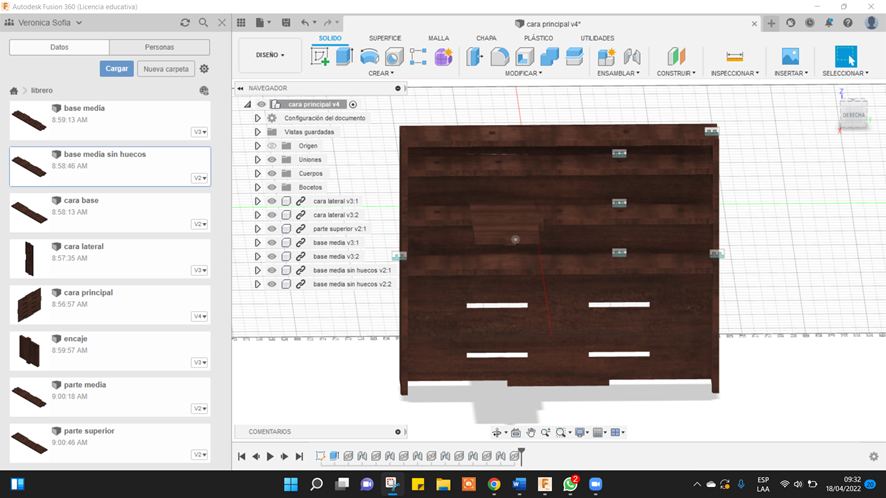Hide component parte superior v2:1
Viewport: 886px width, 498px height.
tap(272, 229)
